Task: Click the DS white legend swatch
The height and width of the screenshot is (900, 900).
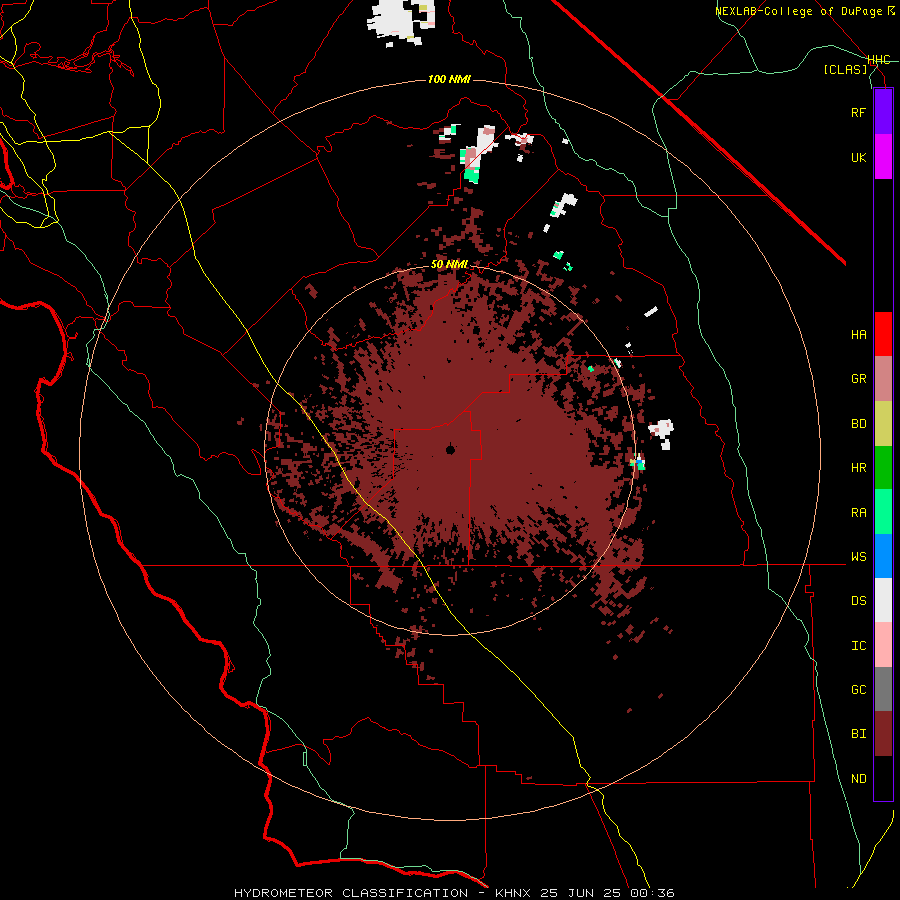Action: pyautogui.click(x=883, y=600)
